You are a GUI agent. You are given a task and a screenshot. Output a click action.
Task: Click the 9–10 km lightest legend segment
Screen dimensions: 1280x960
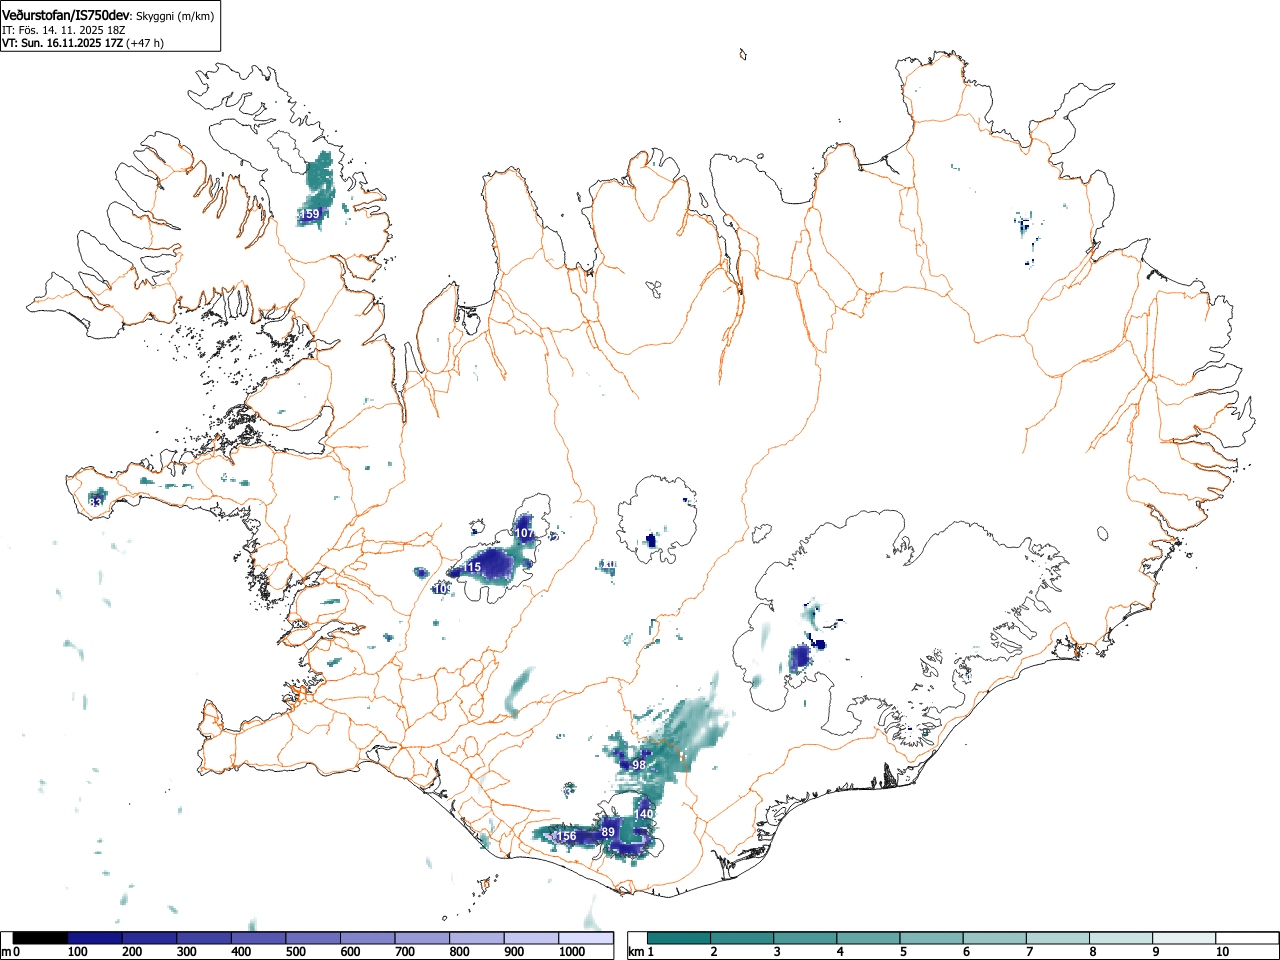(1184, 938)
